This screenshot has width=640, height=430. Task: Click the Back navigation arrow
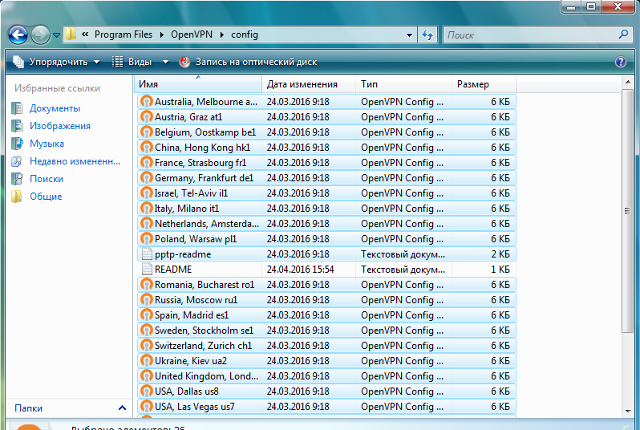[x=18, y=35]
